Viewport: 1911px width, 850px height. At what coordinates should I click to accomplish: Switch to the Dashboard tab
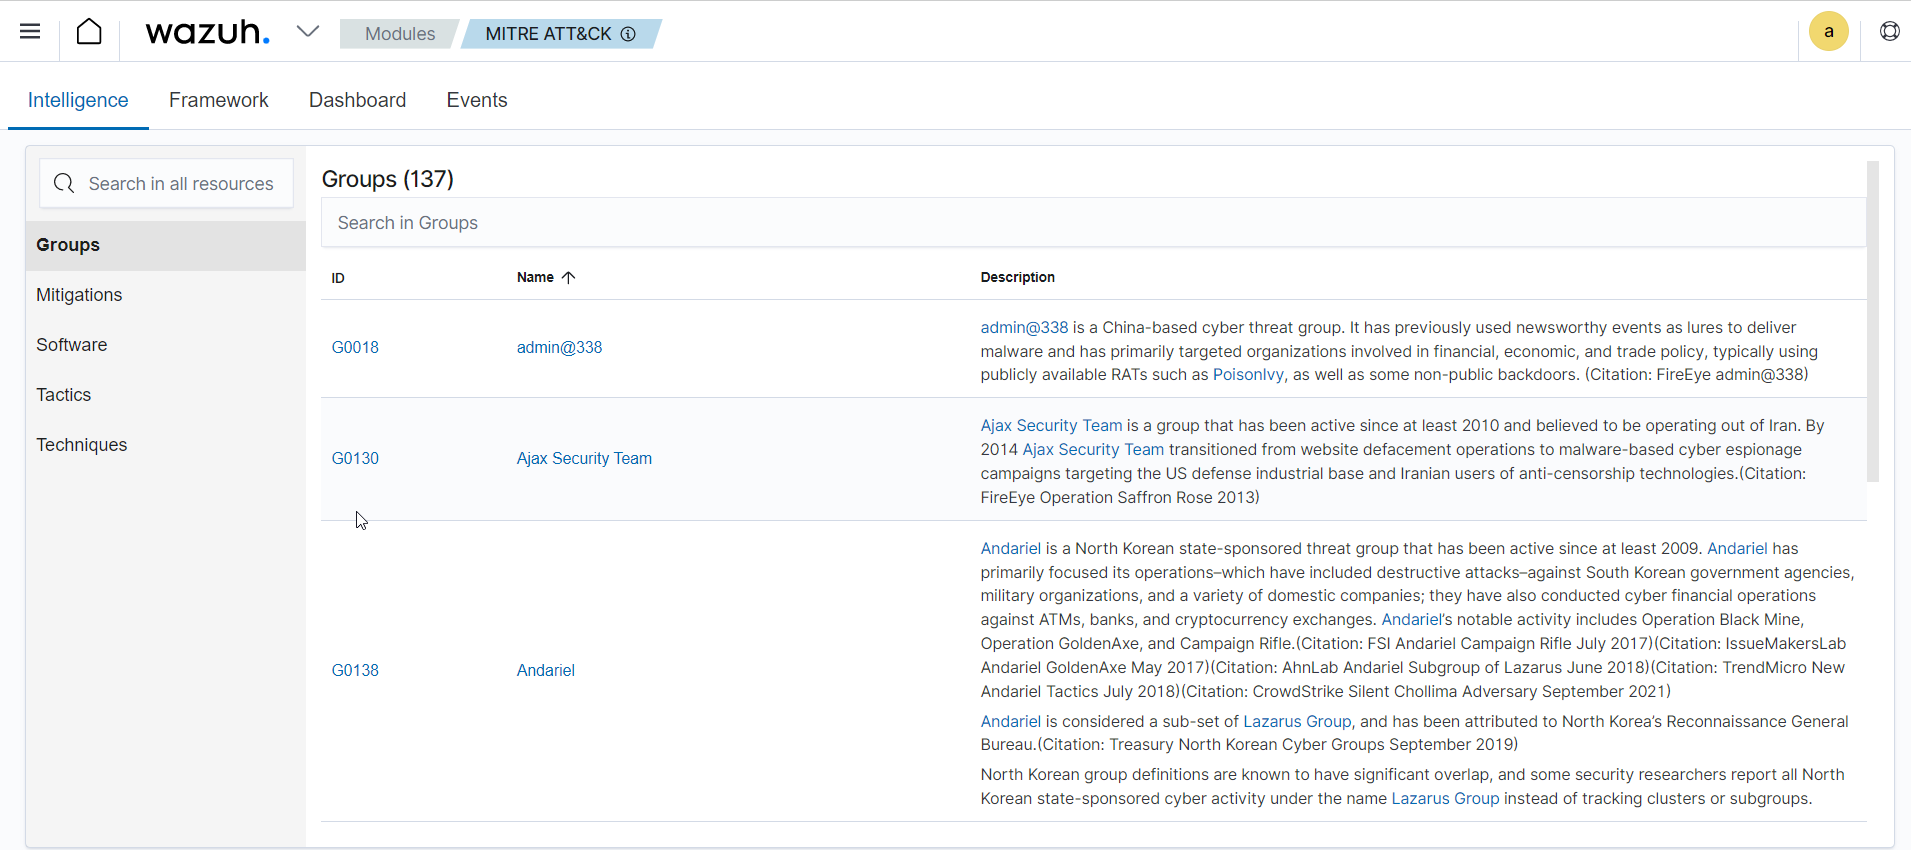tap(357, 100)
